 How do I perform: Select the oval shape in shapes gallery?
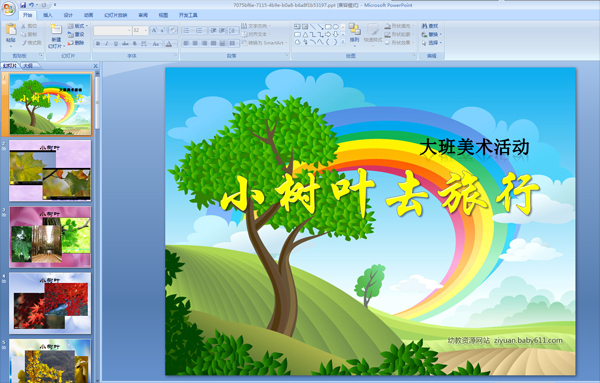[336, 27]
